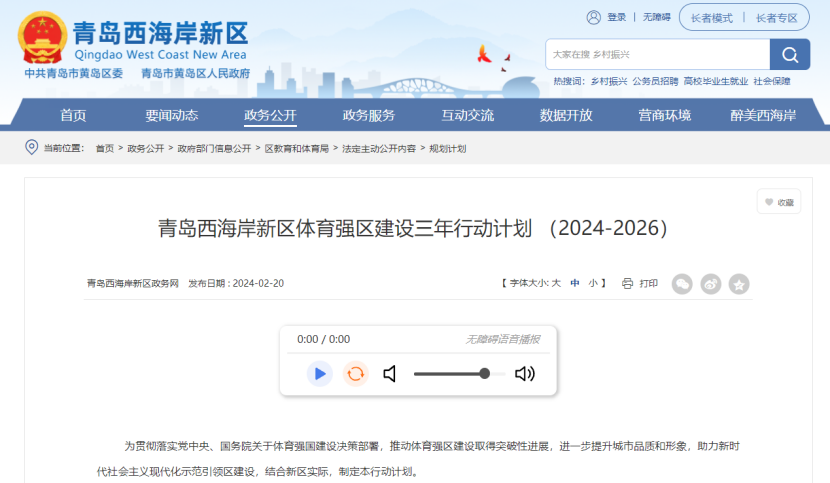Click the search input field
830x483 pixels.
[656, 54]
